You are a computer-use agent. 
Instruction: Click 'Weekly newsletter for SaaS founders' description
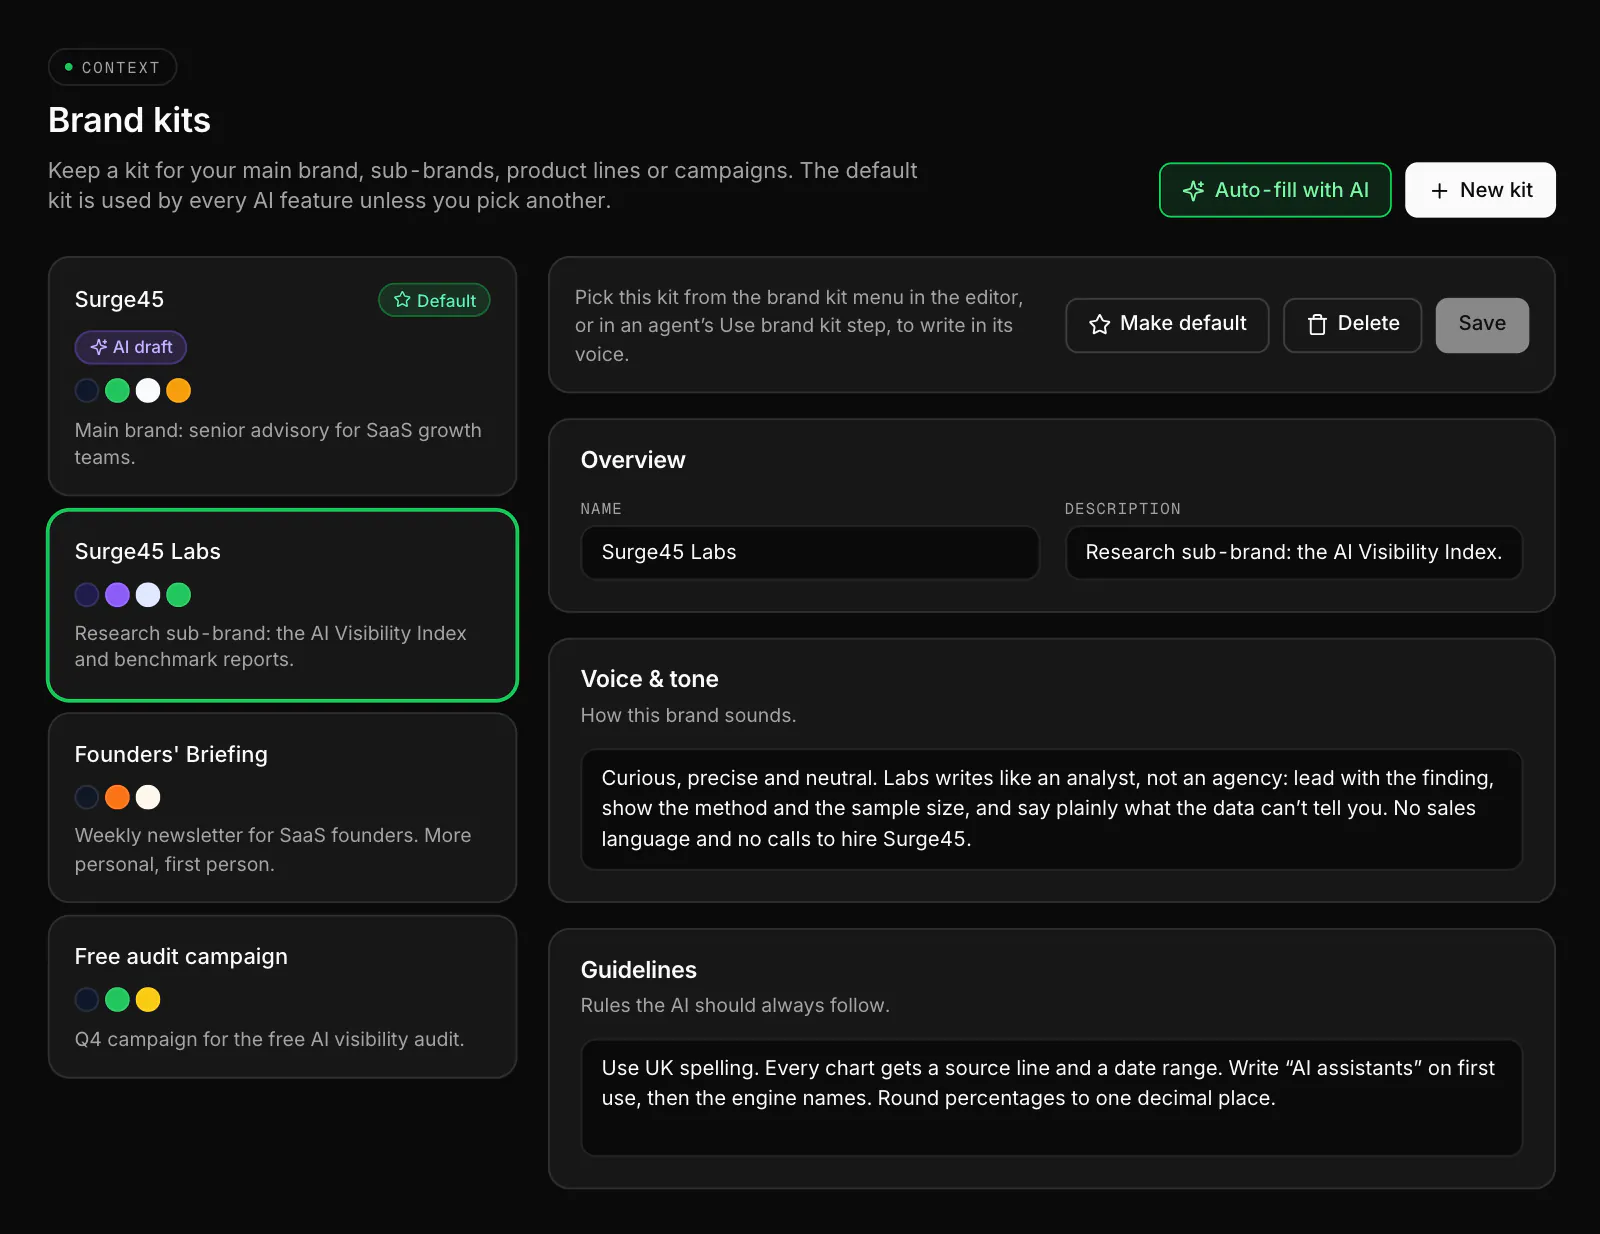click(x=273, y=849)
